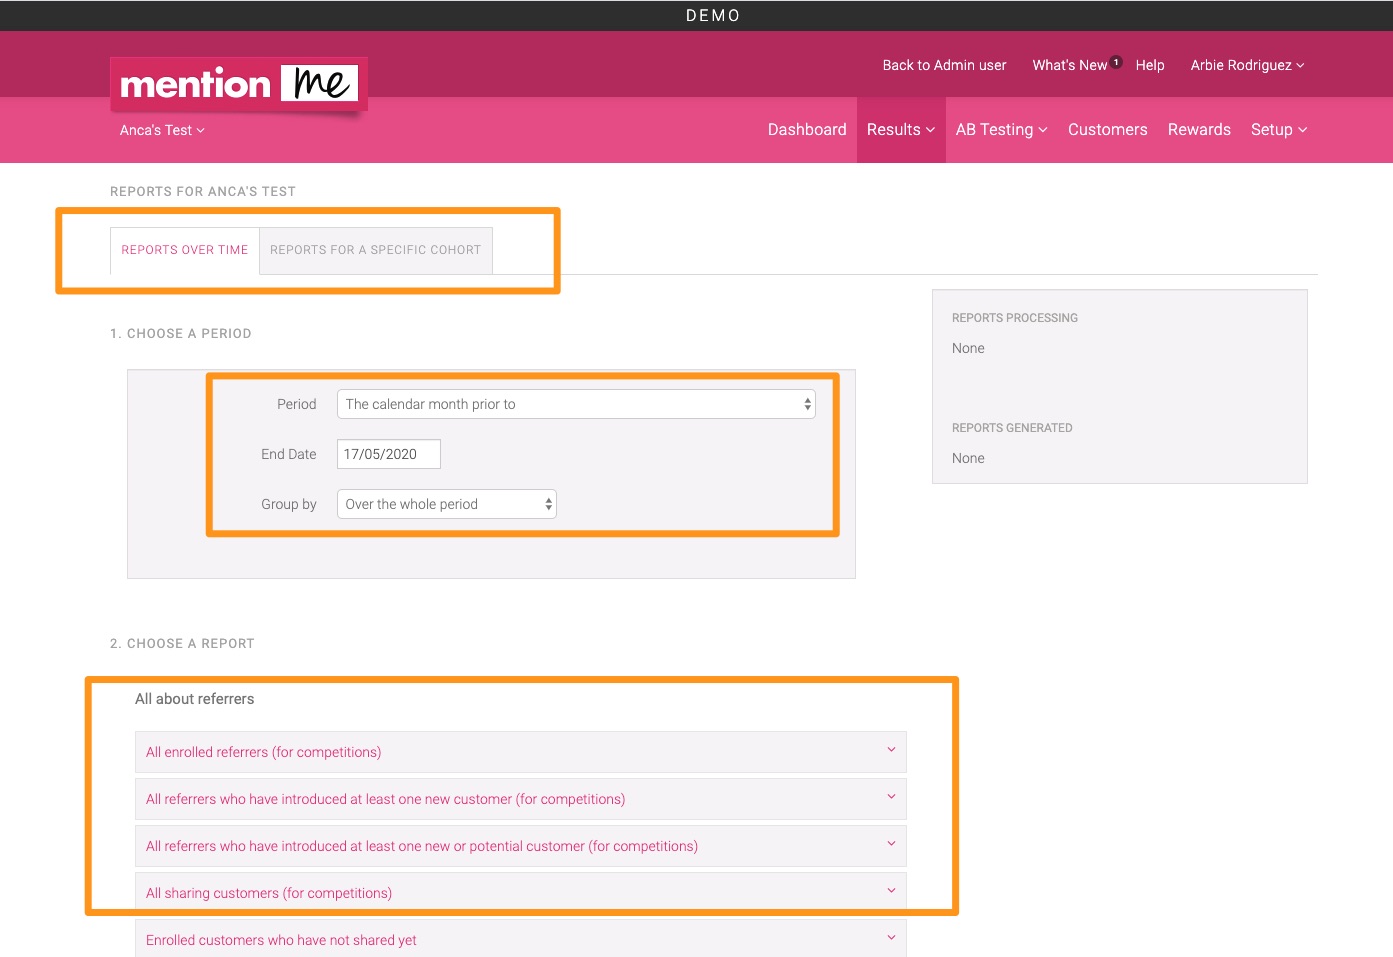Click Back to Admin user
1393x957 pixels.
point(944,64)
